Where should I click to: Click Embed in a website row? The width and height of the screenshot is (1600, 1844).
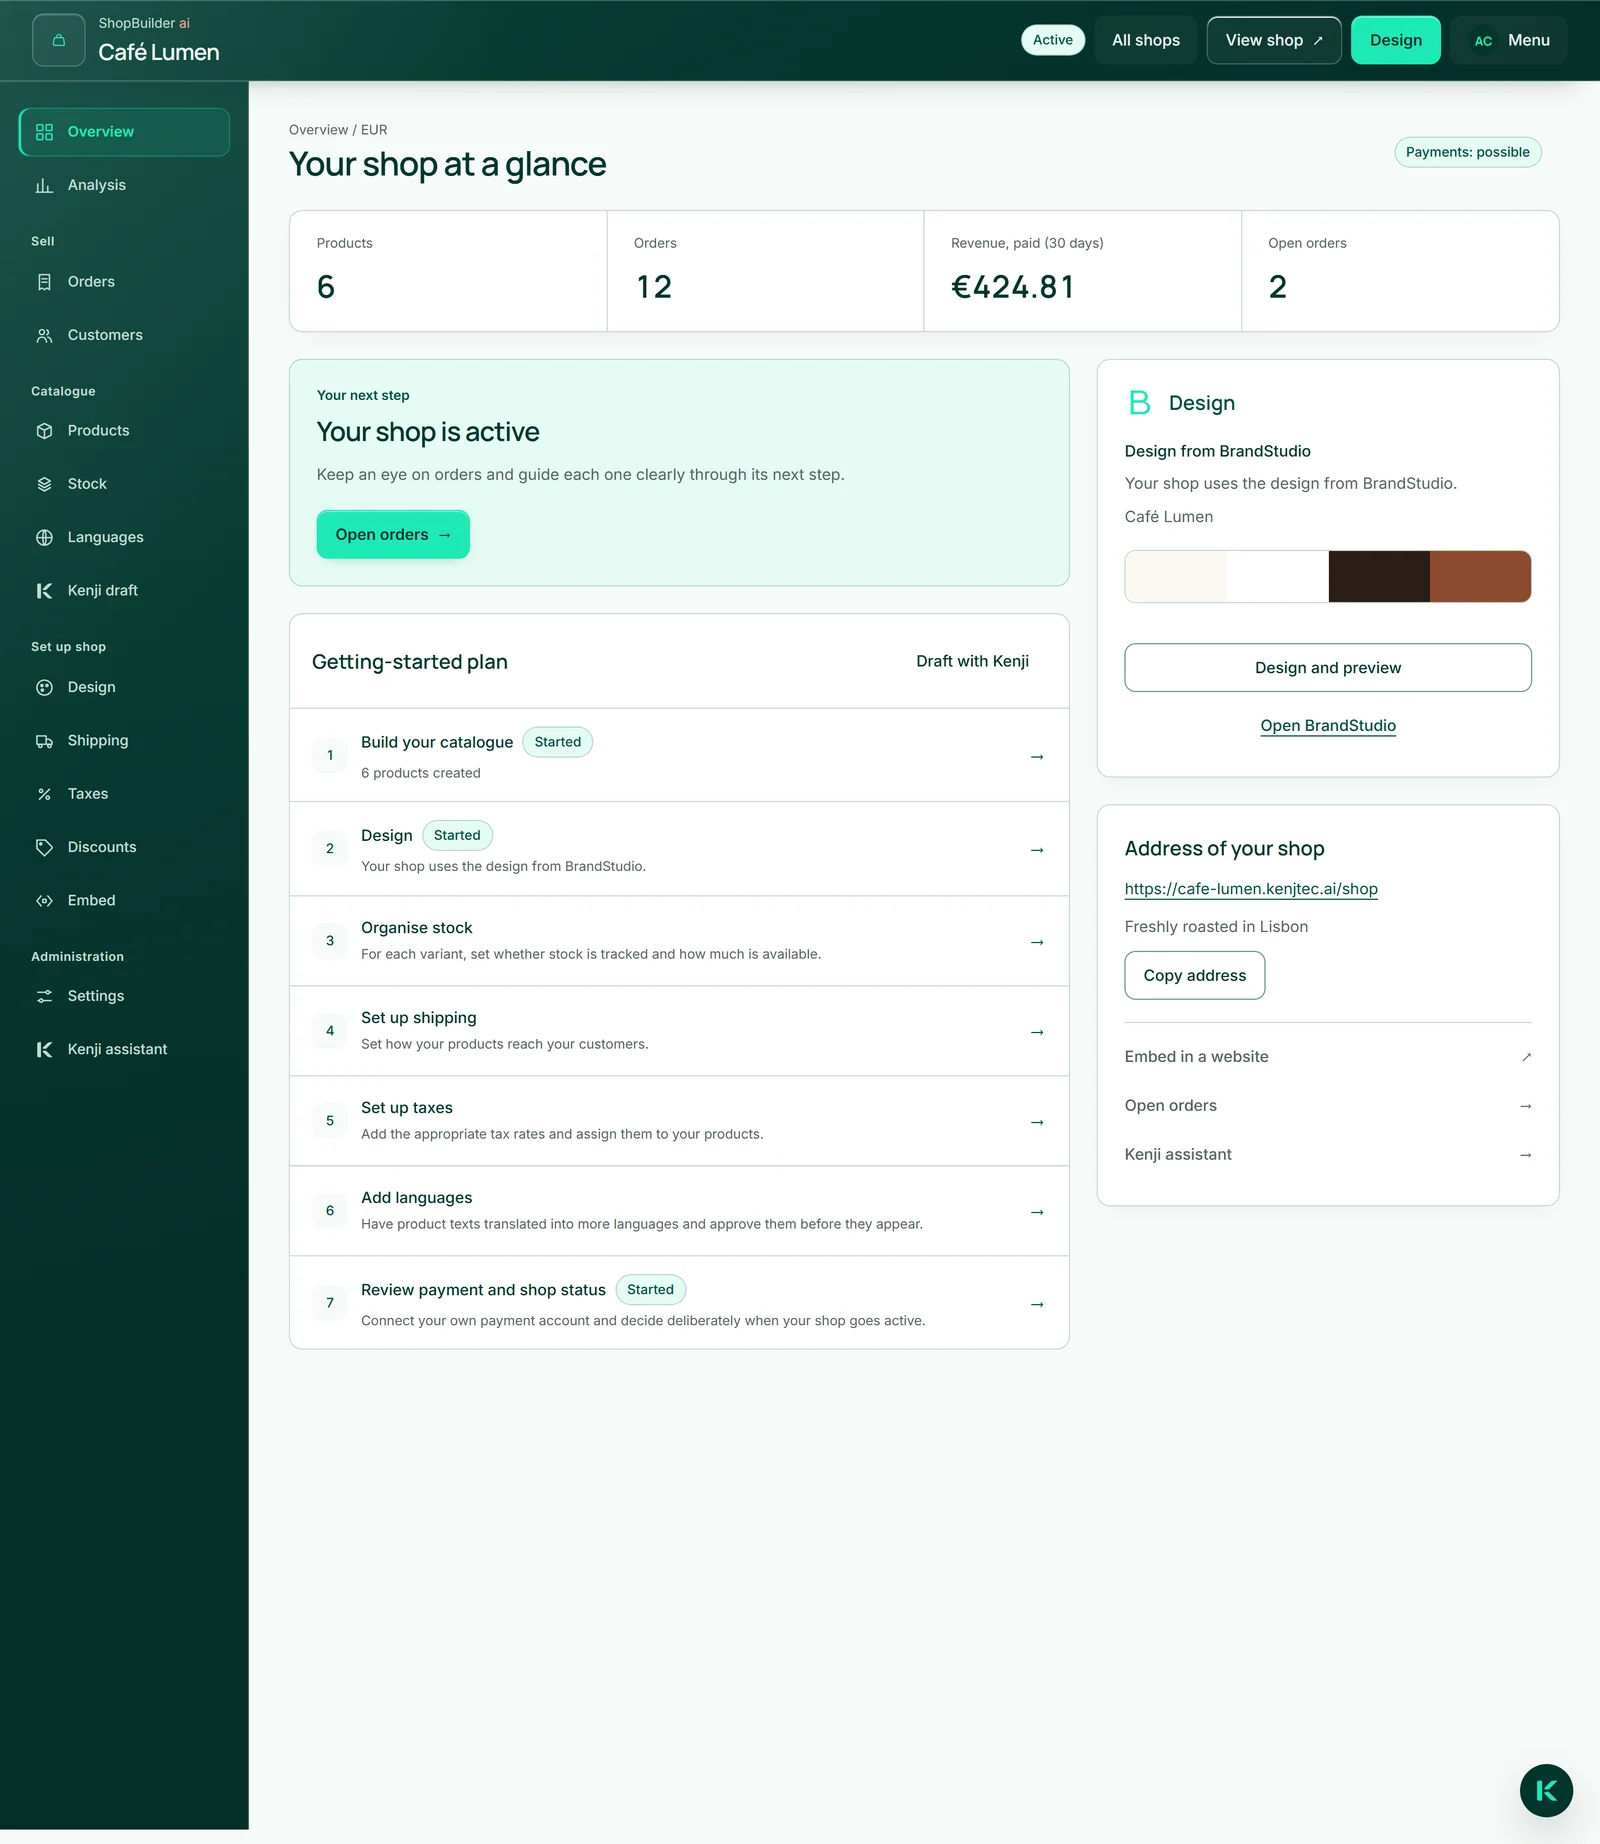[x=1328, y=1057]
